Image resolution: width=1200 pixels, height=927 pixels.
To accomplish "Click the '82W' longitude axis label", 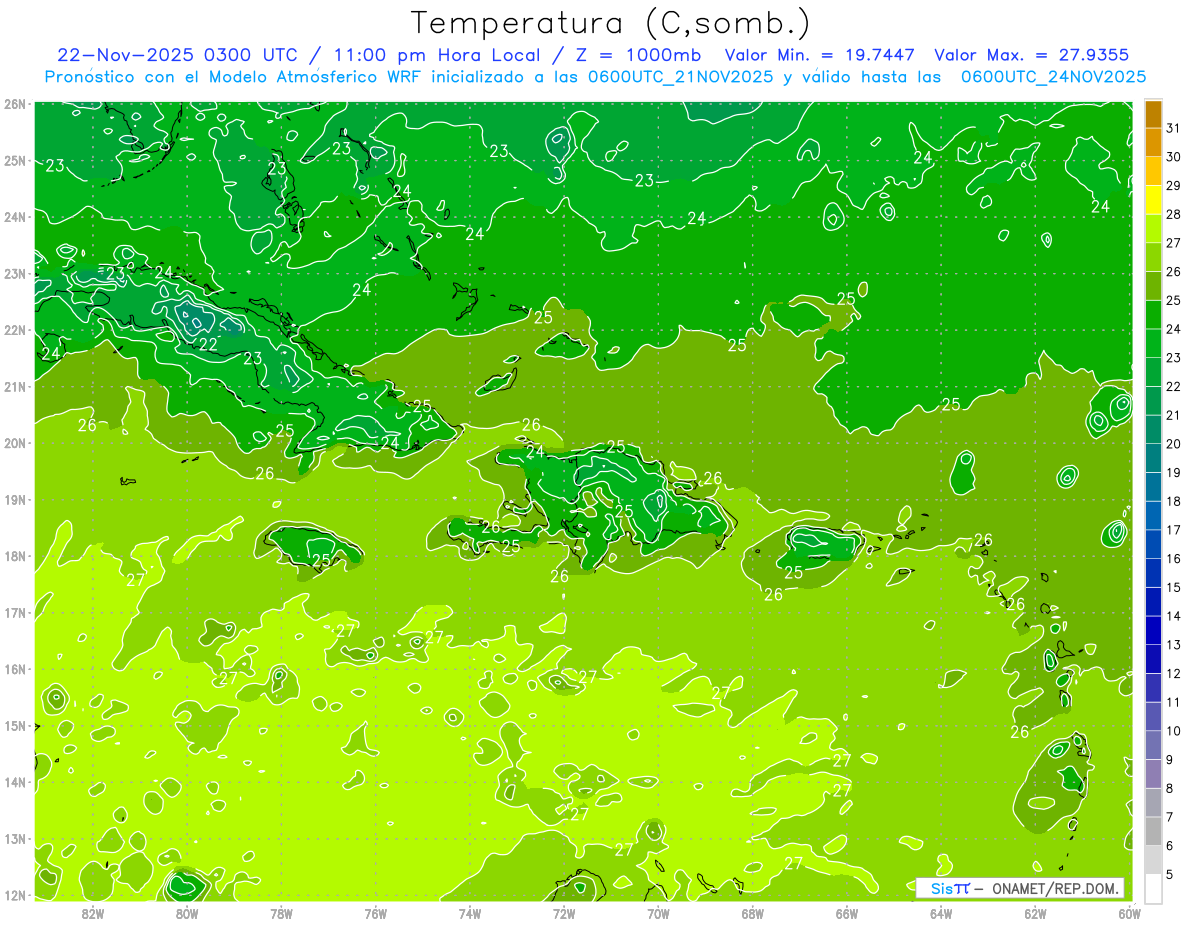I will [93, 913].
